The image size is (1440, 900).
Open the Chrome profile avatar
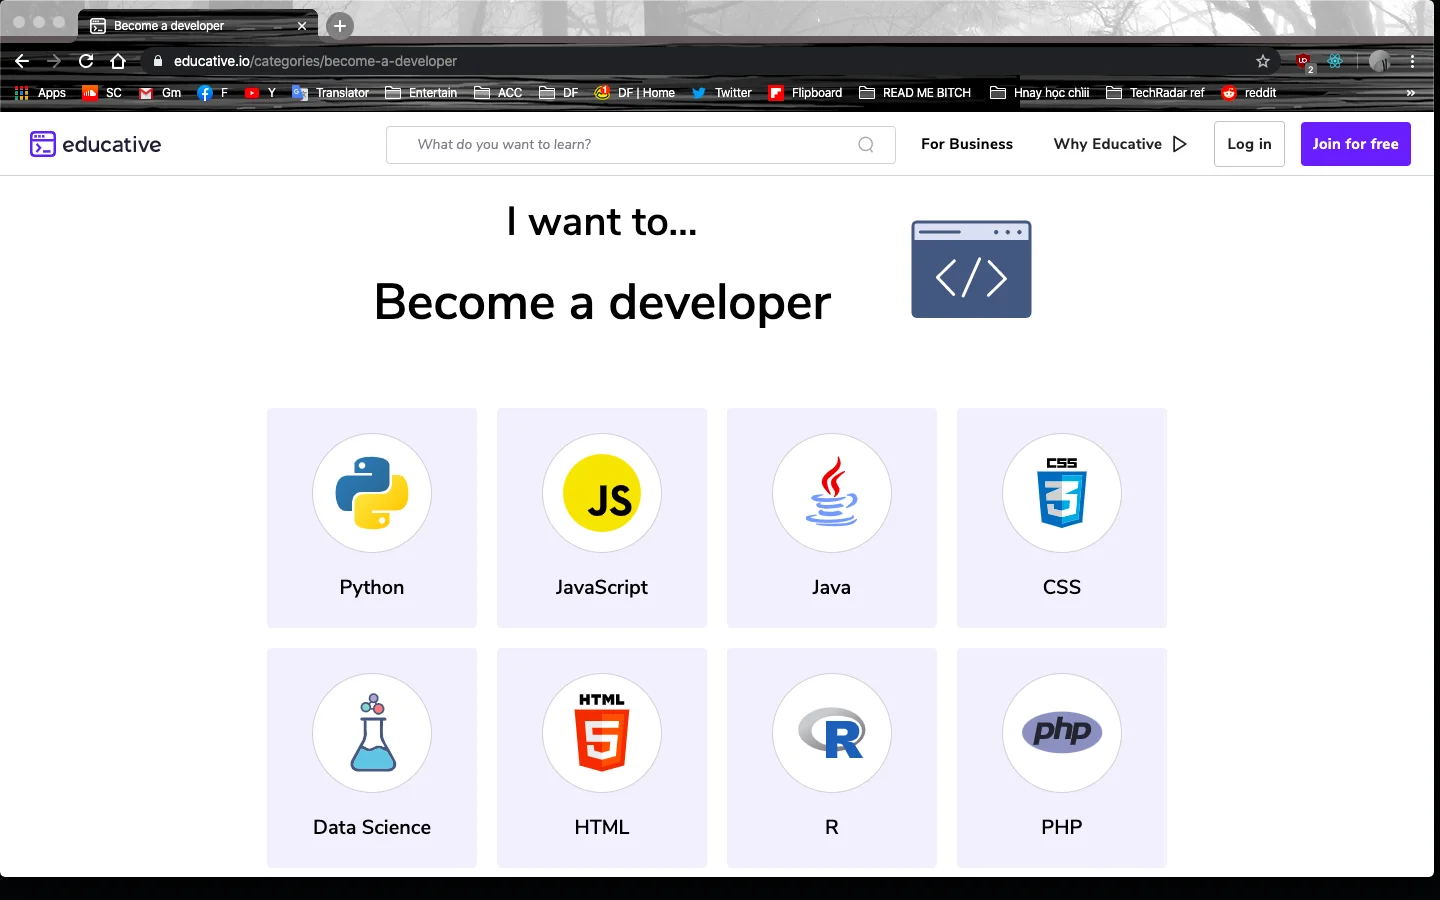1380,61
